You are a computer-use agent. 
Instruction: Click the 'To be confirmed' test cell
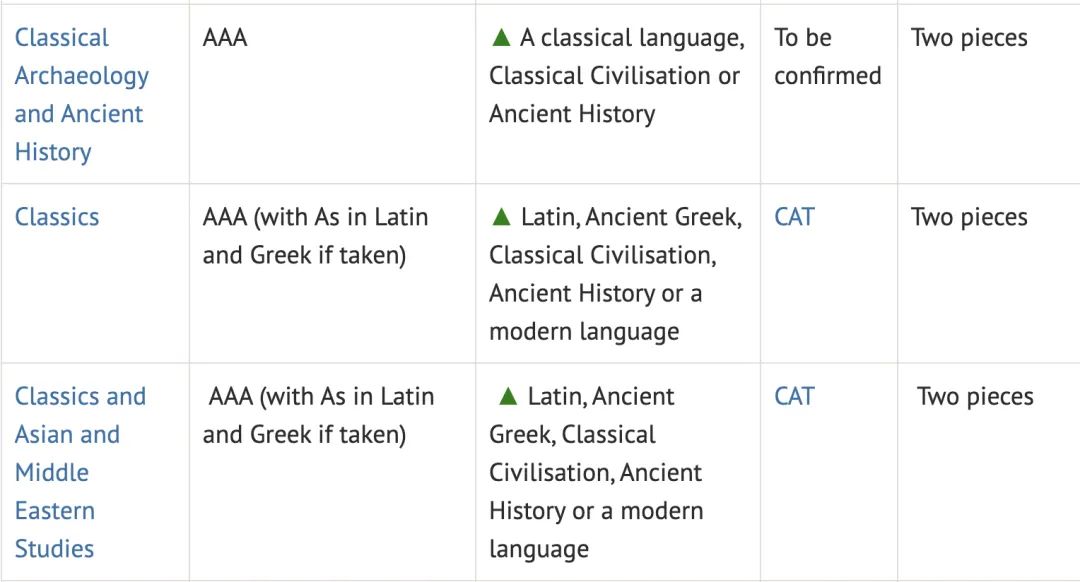coord(828,56)
